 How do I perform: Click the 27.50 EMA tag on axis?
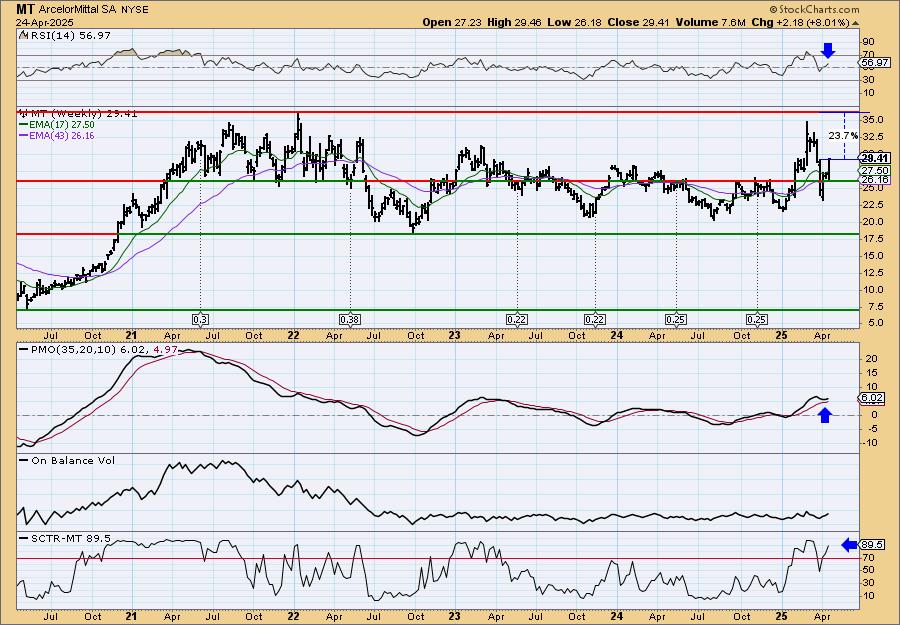pos(875,170)
